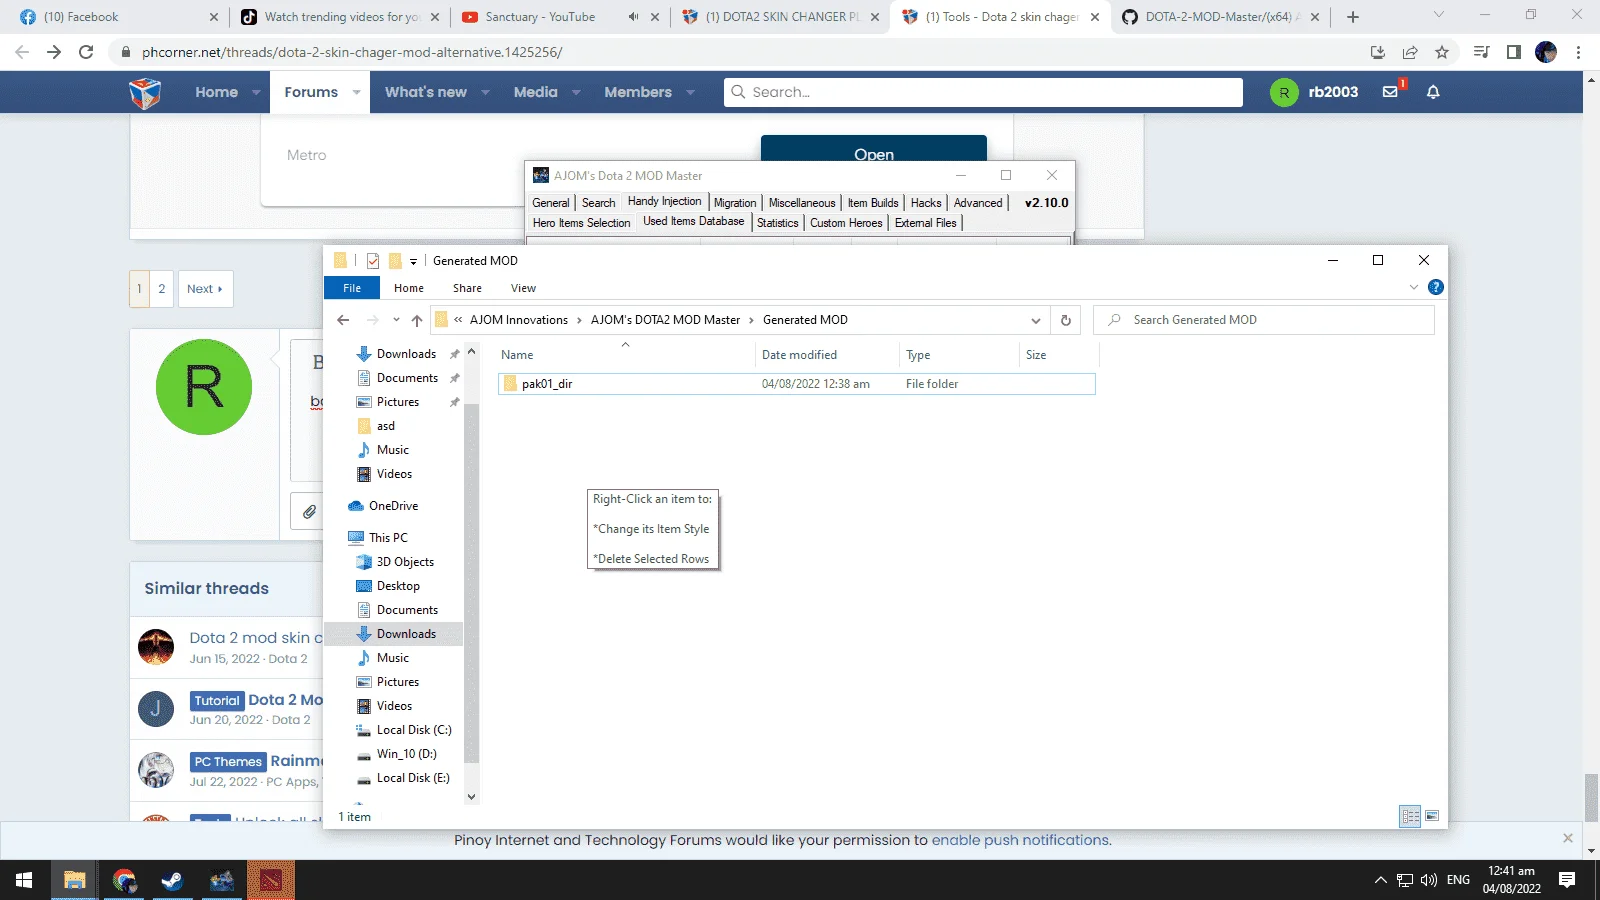Show hidden system tray icons
The image size is (1600, 900).
click(1381, 880)
